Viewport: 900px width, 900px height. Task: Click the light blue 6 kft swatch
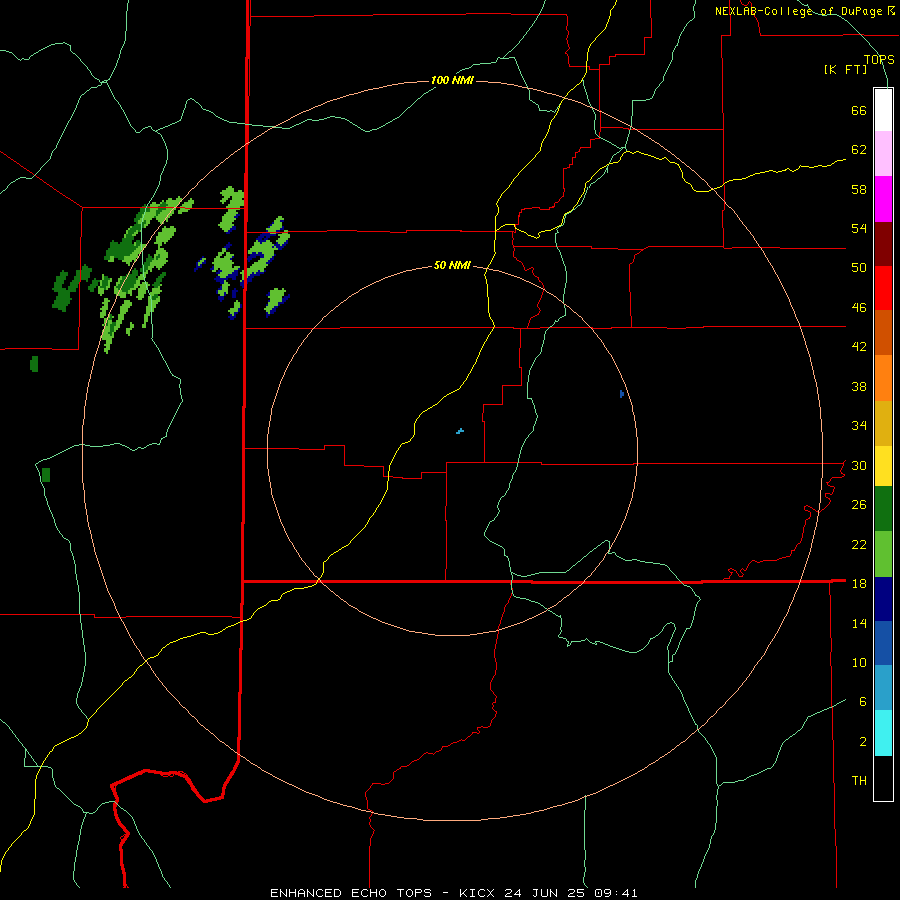(883, 688)
